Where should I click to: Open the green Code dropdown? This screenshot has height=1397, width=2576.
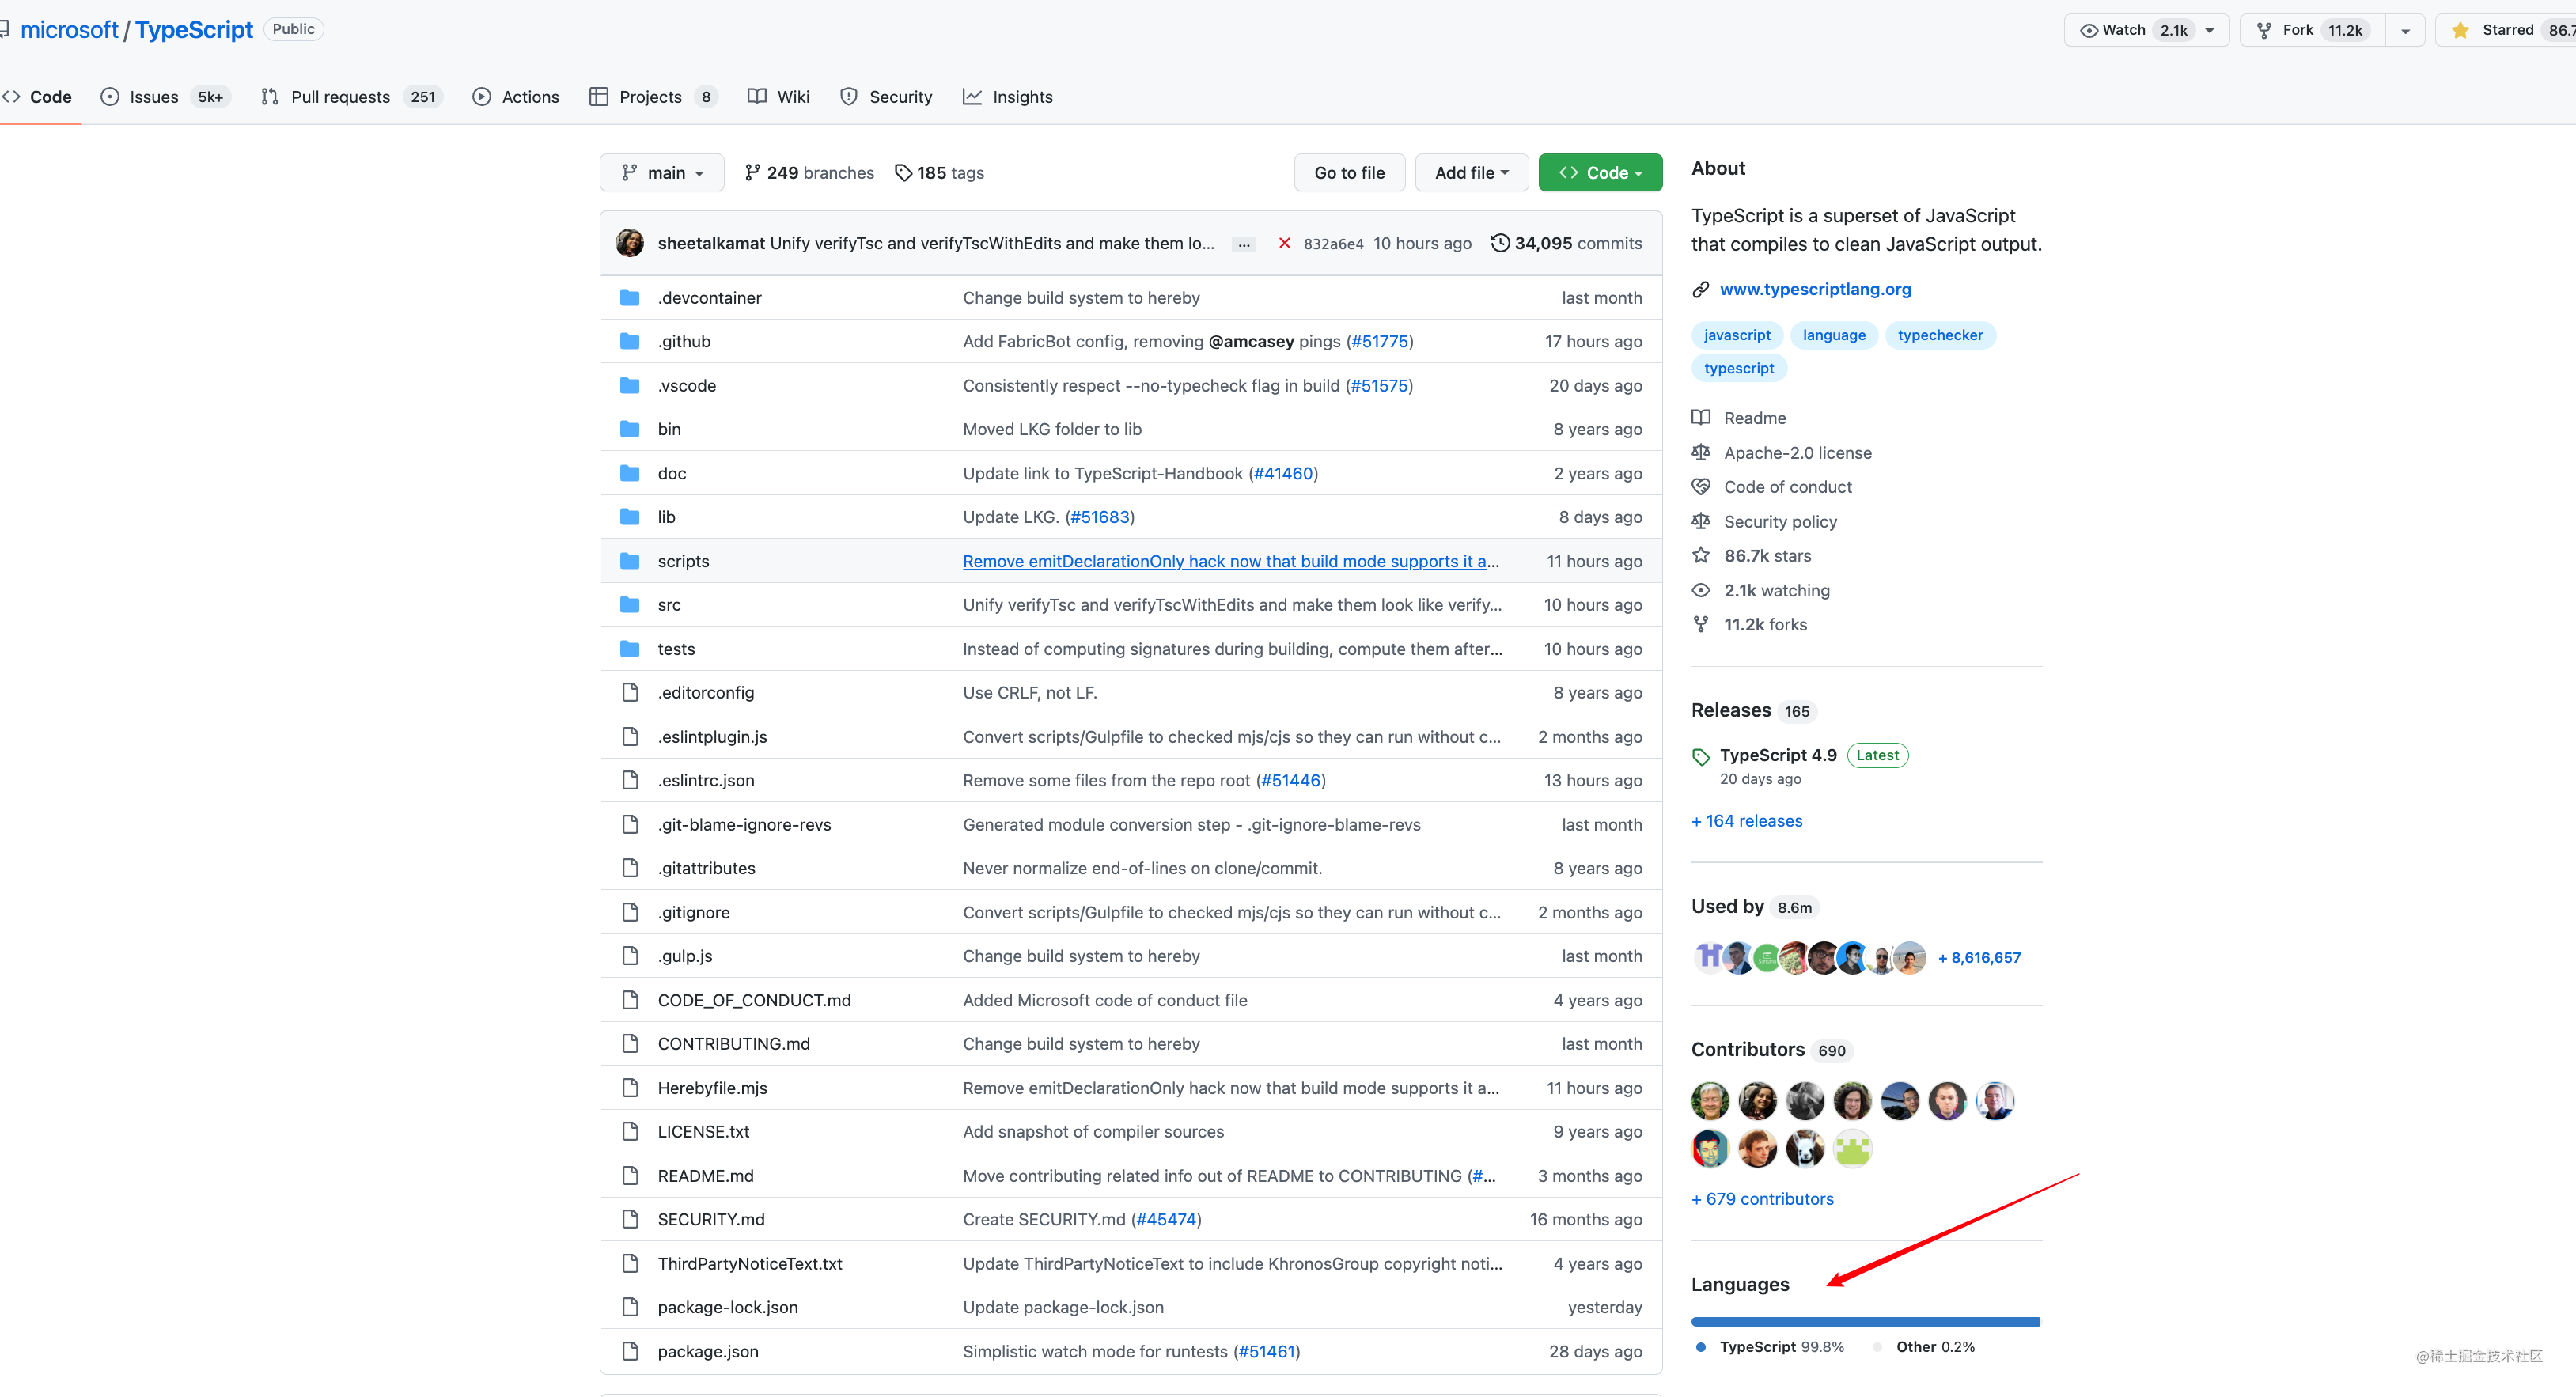[1599, 173]
